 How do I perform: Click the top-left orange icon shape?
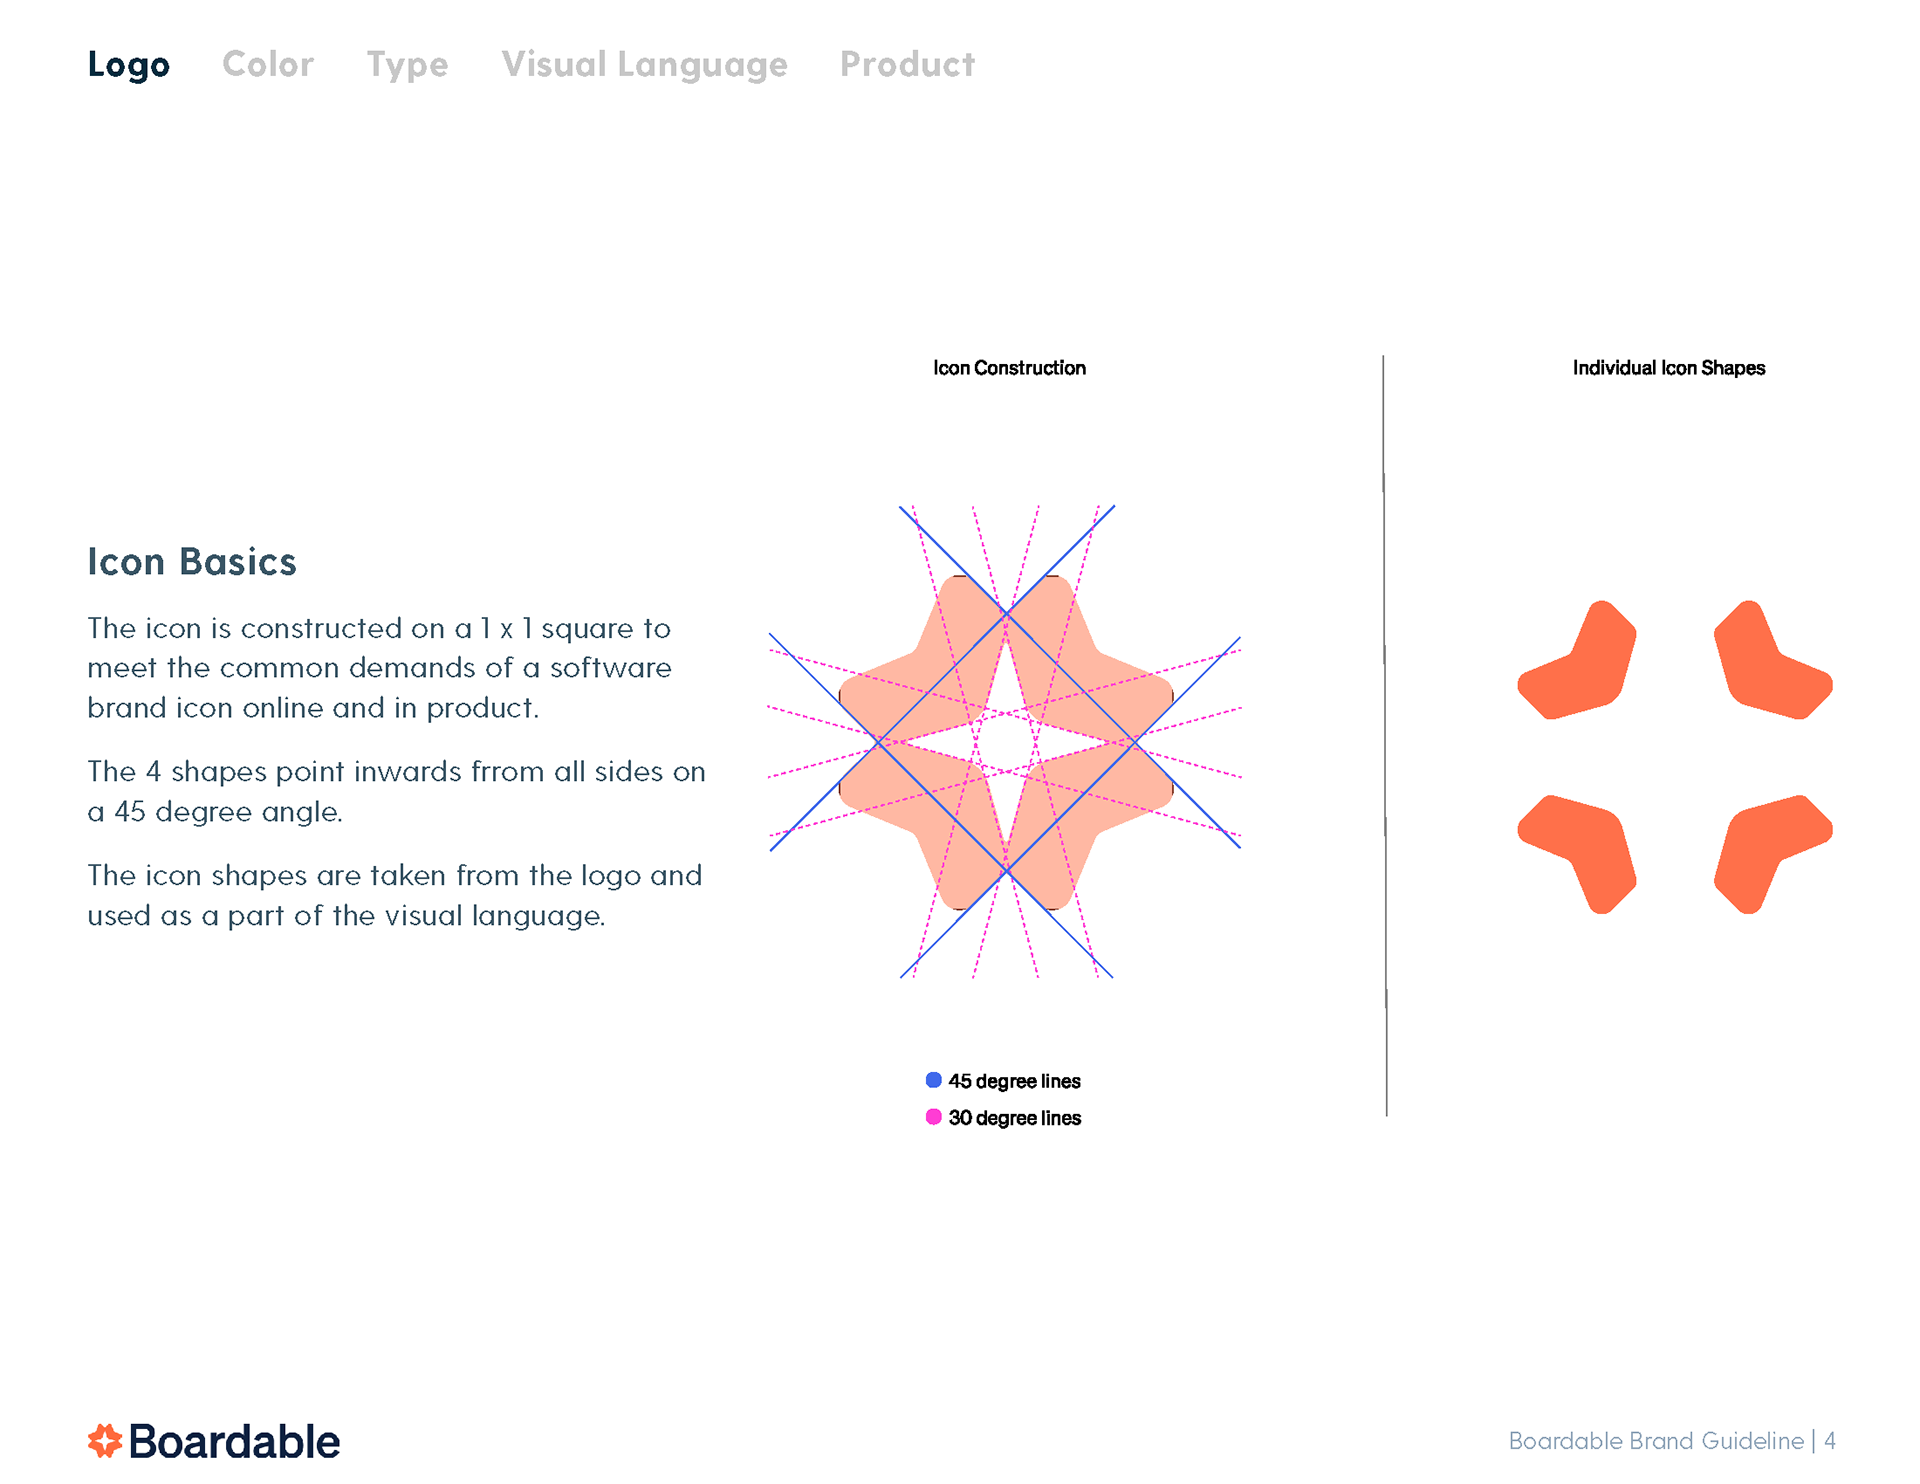coord(1584,666)
